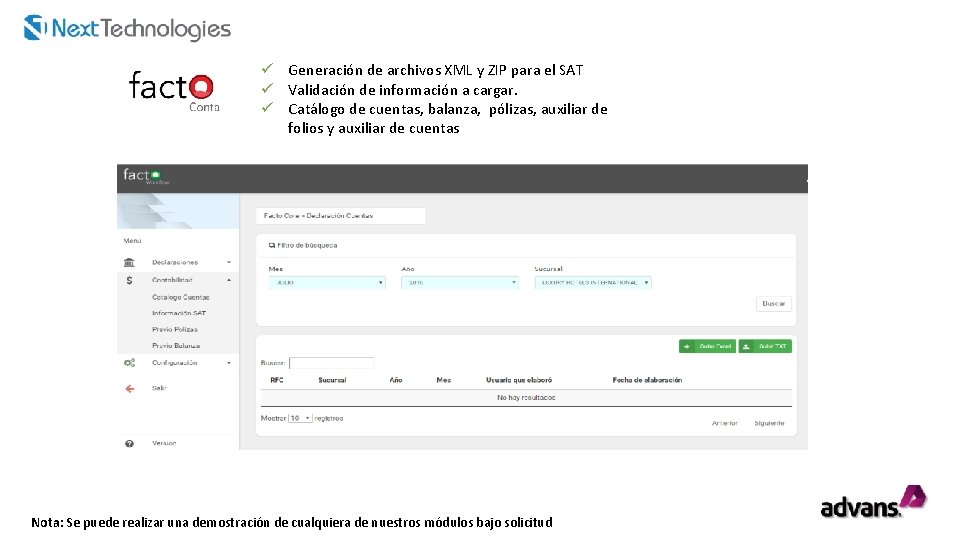The height and width of the screenshot is (540, 960).
Task: Collapse the Contabilidad menu arrow
Action: [x=229, y=280]
